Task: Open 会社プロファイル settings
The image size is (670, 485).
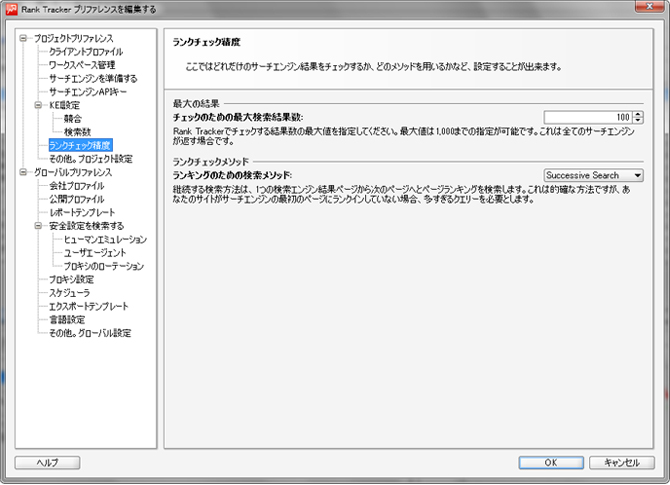Action: (76, 185)
